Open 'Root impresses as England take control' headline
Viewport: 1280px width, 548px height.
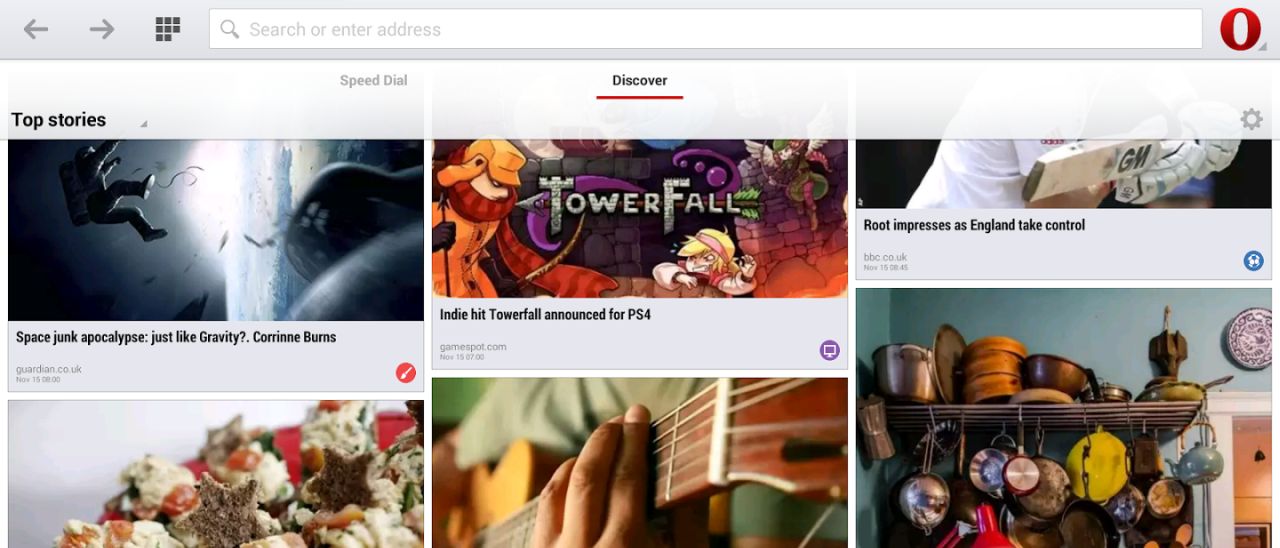pyautogui.click(x=974, y=225)
